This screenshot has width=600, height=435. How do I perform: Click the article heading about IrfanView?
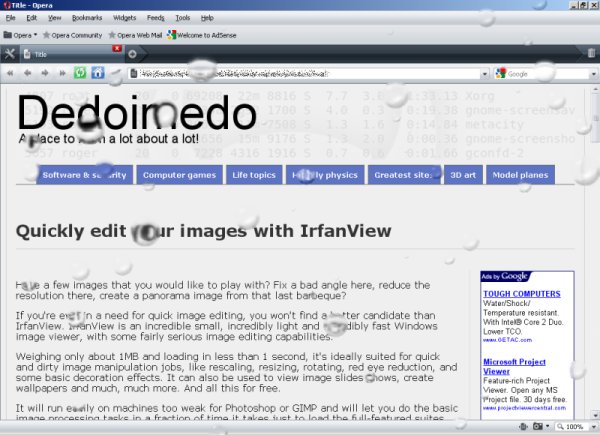click(204, 231)
